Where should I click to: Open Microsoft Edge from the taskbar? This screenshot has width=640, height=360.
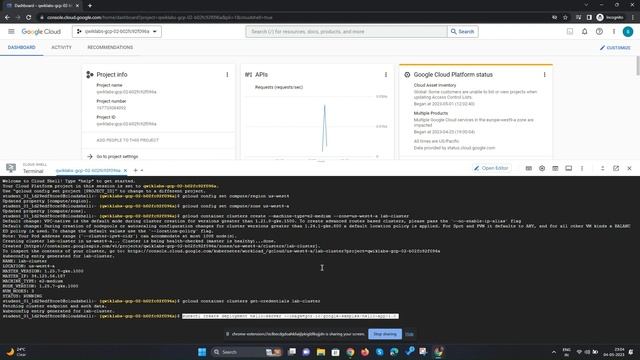click(394, 352)
